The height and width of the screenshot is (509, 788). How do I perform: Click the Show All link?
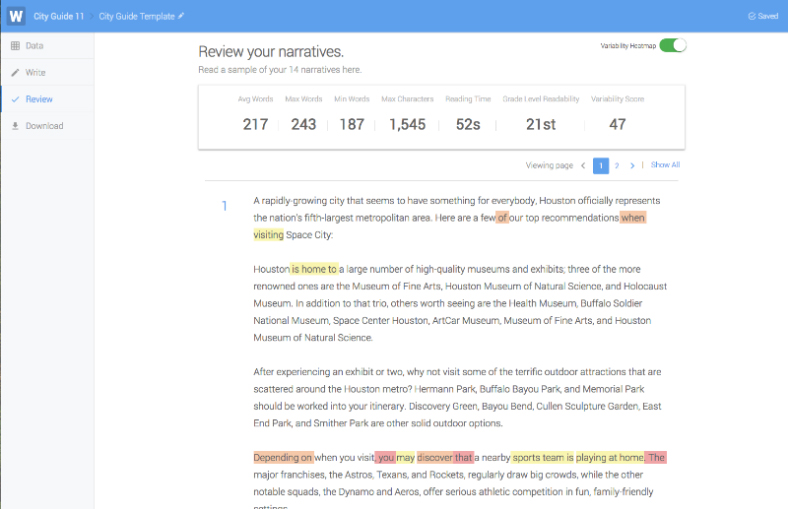665,165
